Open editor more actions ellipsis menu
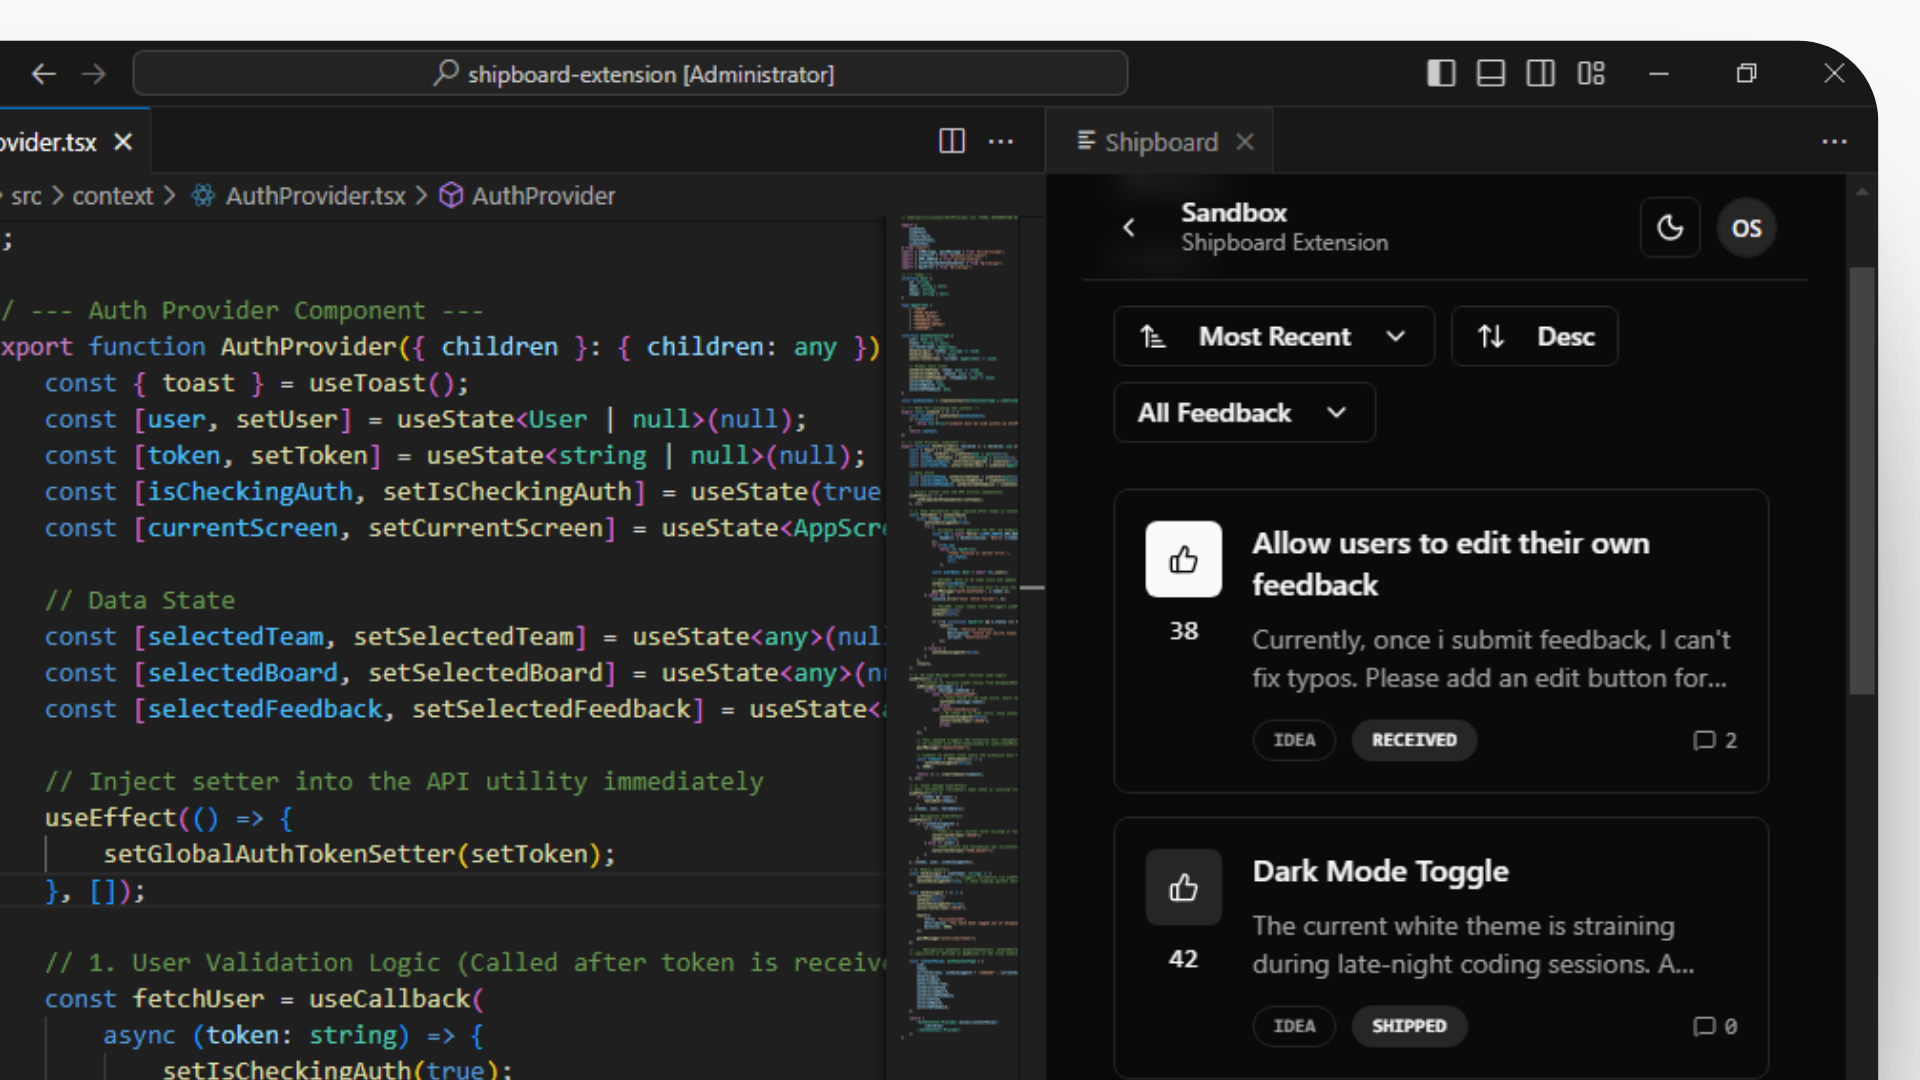Image resolution: width=1920 pixels, height=1080 pixels. coord(1001,141)
